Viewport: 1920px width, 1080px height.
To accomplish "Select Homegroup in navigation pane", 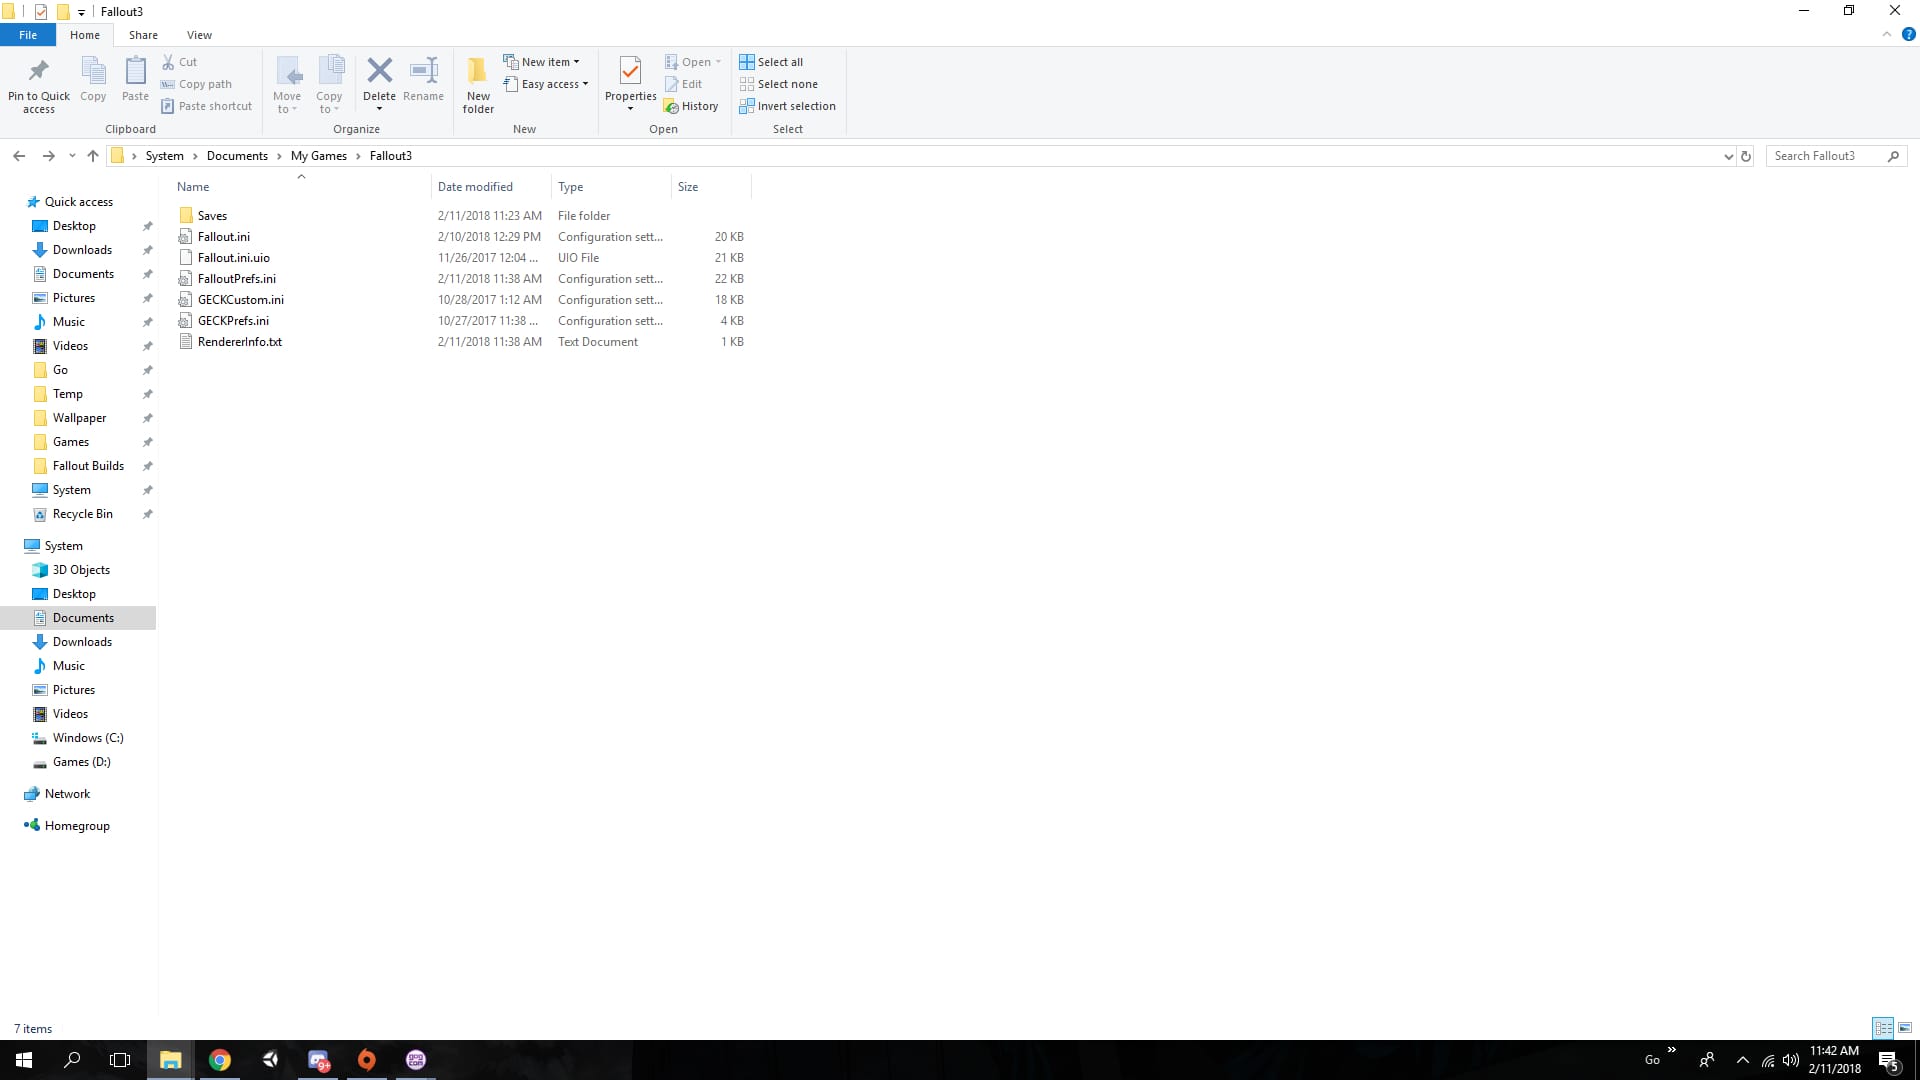I will [77, 826].
